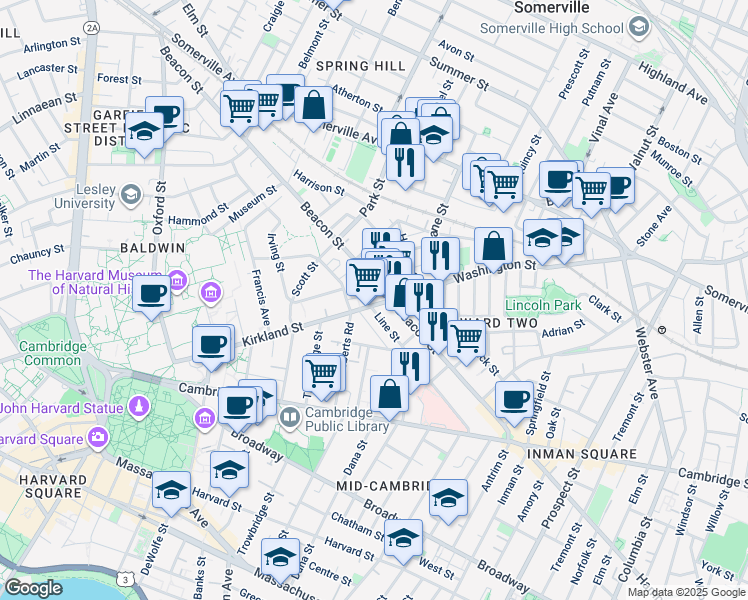Select the grocery cart marker right of Ward Two restaurant
The image size is (748, 600).
point(467,340)
